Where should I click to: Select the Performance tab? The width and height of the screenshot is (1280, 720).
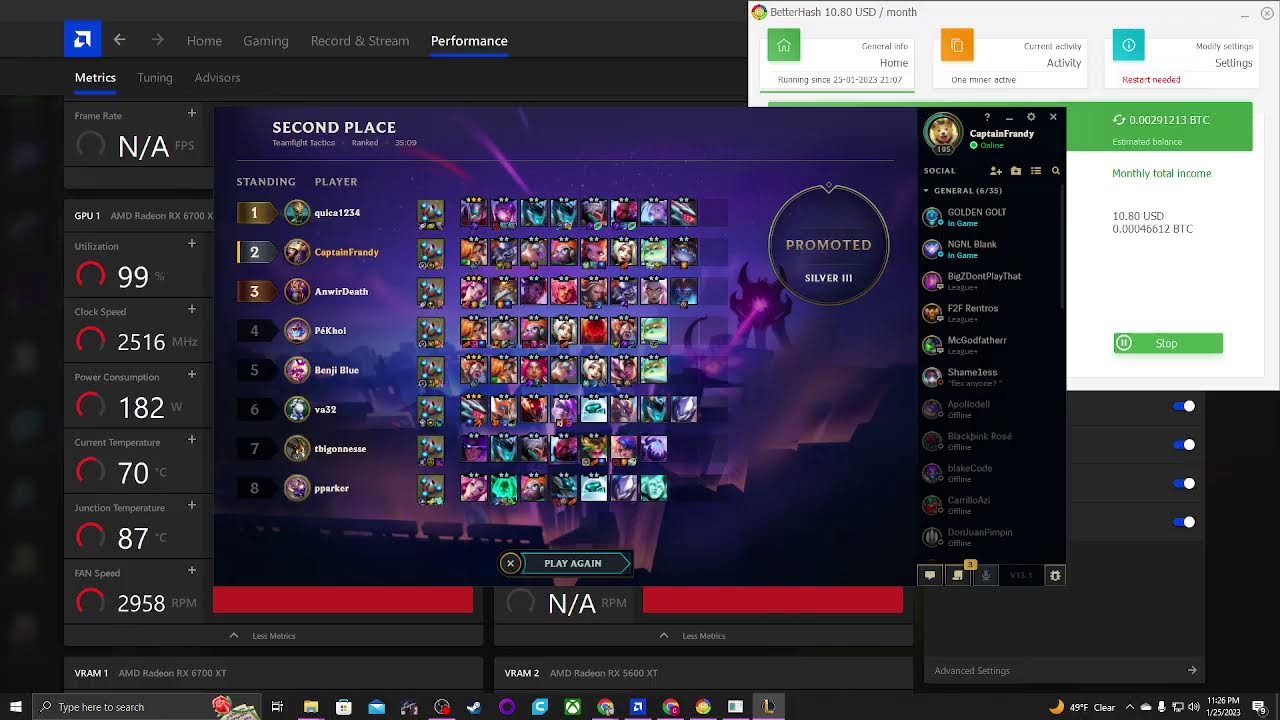tap(469, 41)
